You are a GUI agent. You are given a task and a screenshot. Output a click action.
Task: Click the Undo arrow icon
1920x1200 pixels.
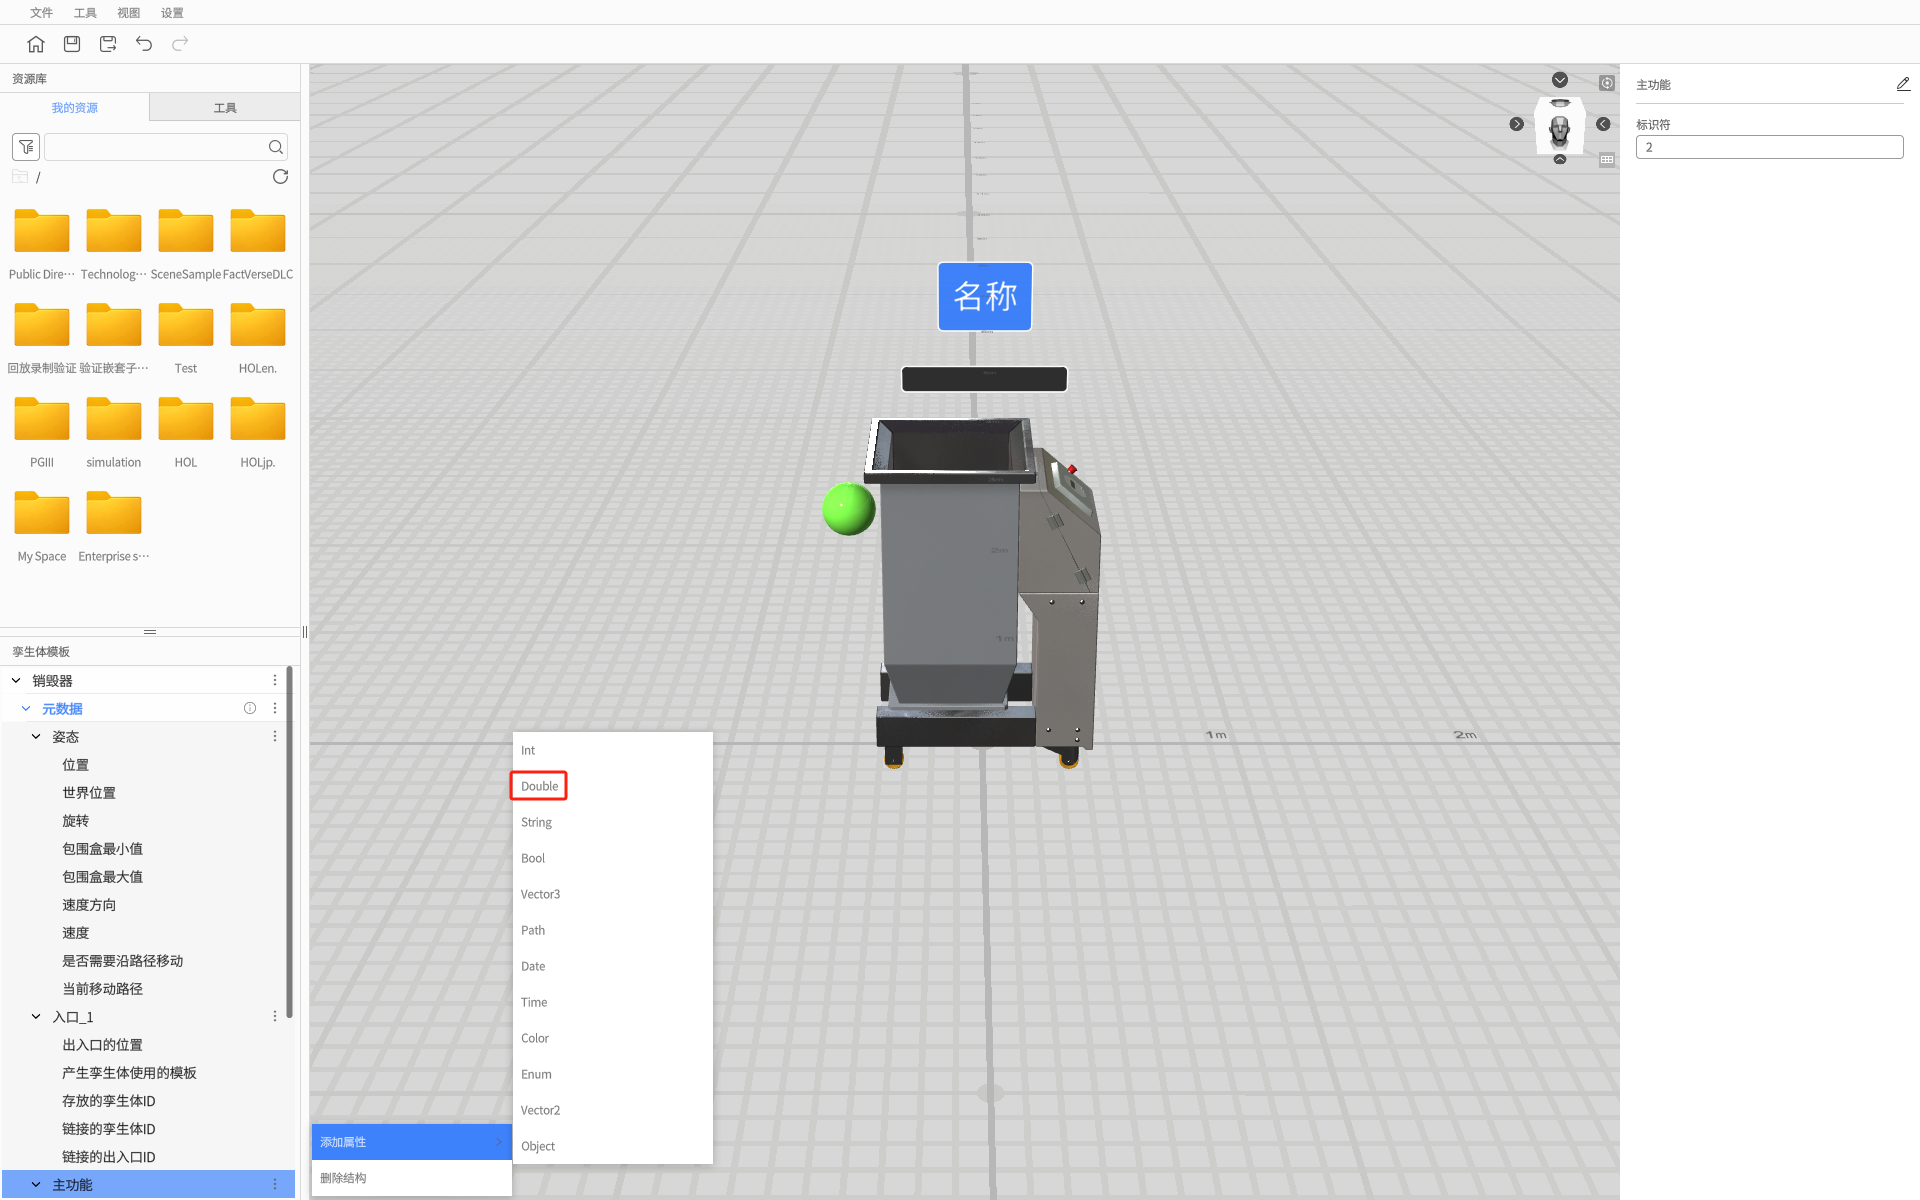[144, 44]
